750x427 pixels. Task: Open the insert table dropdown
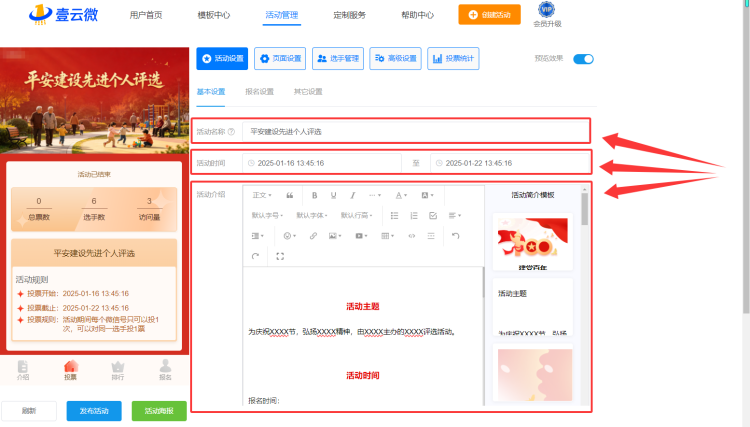tap(387, 236)
